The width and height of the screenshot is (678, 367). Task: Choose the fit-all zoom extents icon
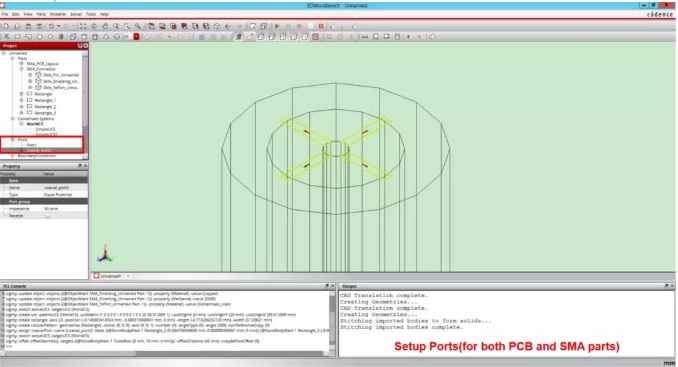(x=83, y=26)
